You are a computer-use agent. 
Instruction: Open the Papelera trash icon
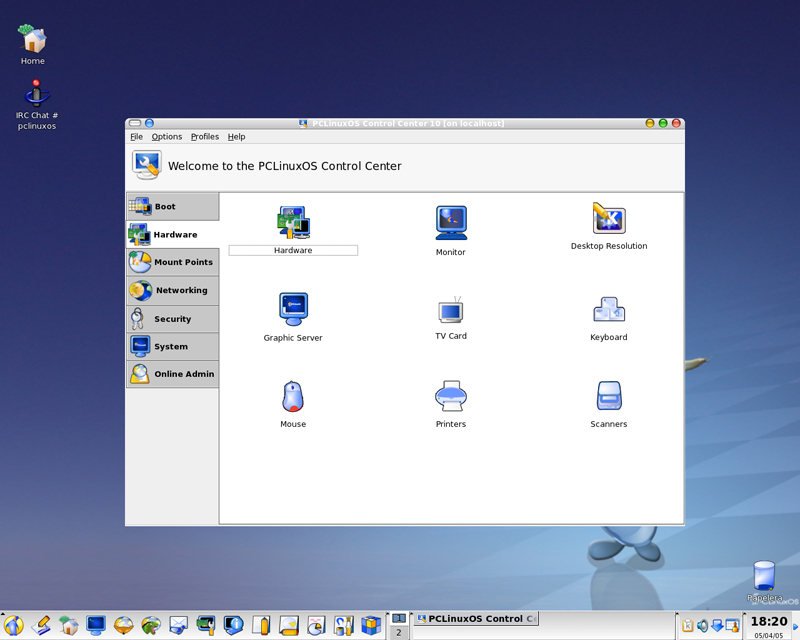tap(764, 581)
